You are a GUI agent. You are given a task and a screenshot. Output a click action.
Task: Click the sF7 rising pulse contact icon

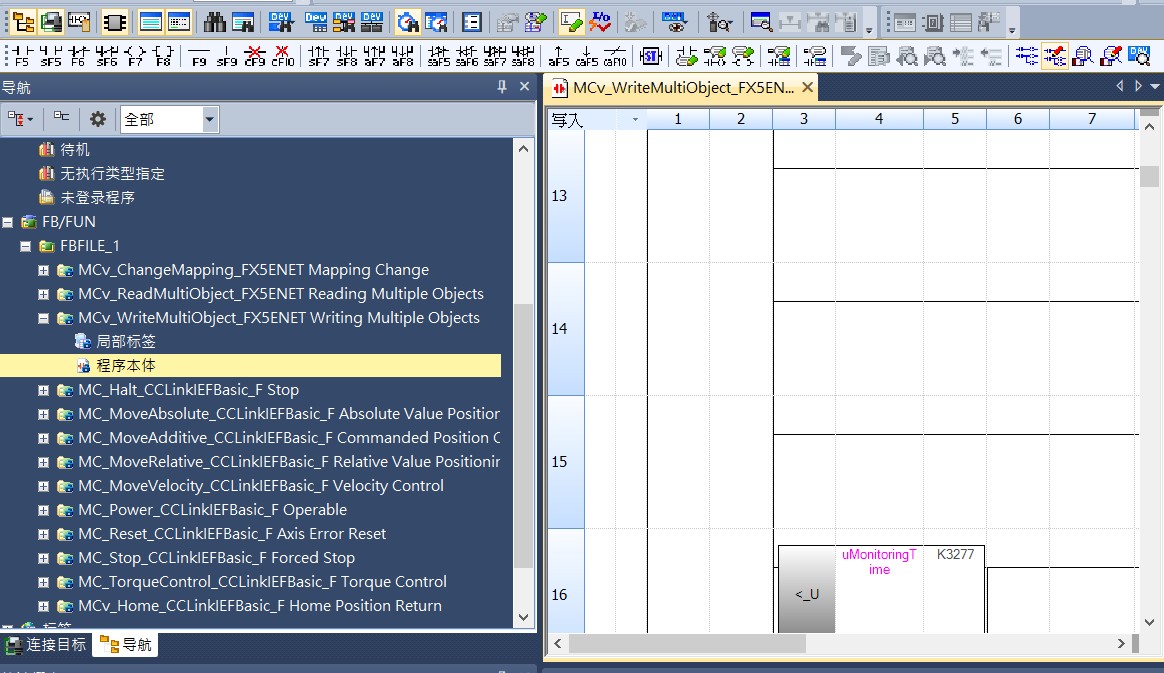tap(318, 55)
